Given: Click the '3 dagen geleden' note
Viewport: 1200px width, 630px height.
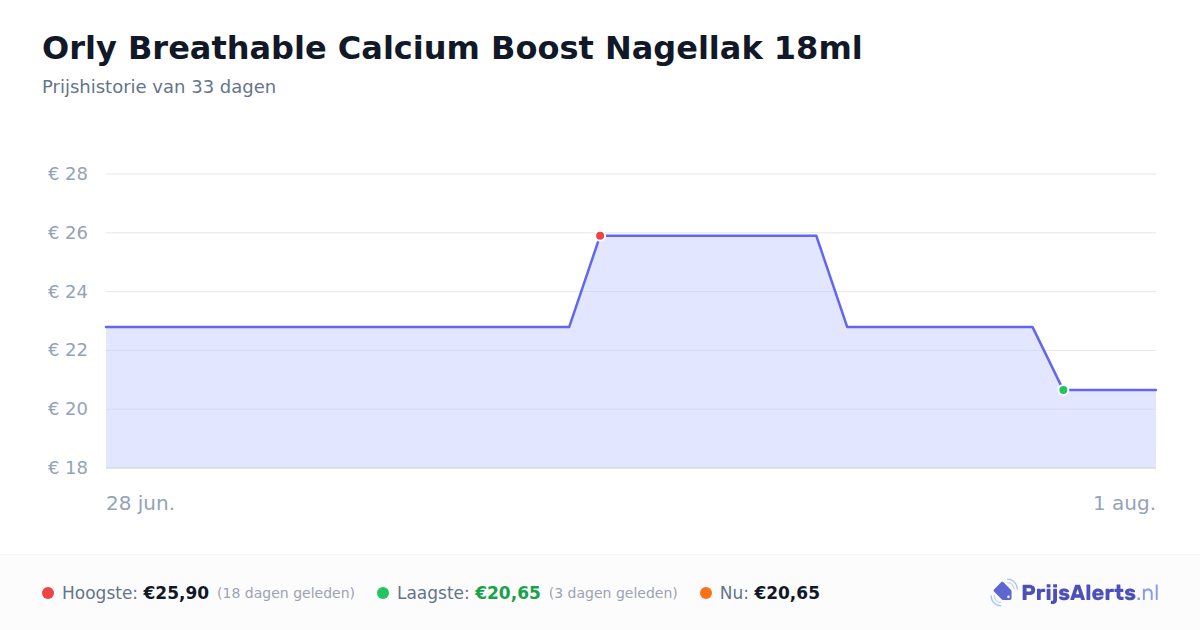Looking at the screenshot, I should point(613,593).
